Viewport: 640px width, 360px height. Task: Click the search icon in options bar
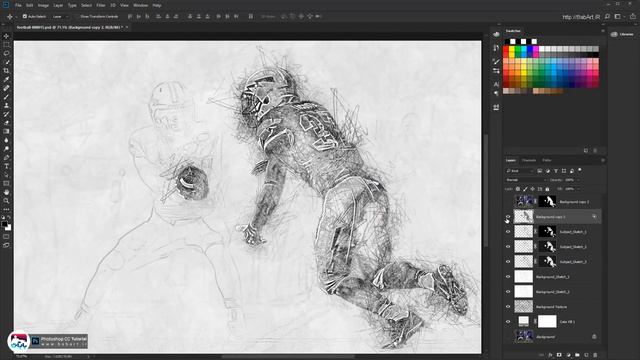(607, 16)
